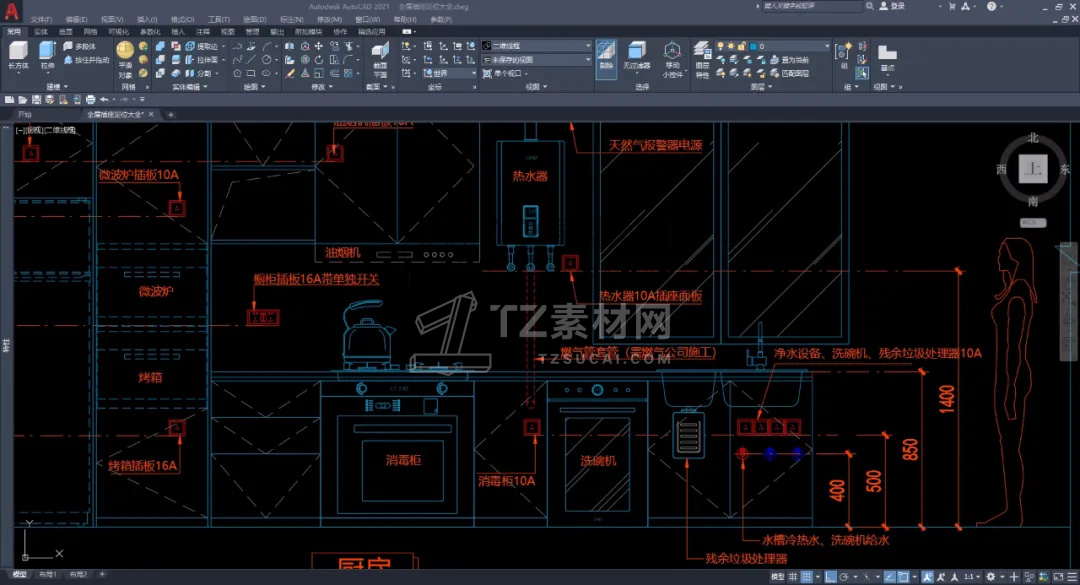Image resolution: width=1080 pixels, height=585 pixels.
Task: Open the 世界 UCS coordinate dropdown
Action: pyautogui.click(x=449, y=73)
